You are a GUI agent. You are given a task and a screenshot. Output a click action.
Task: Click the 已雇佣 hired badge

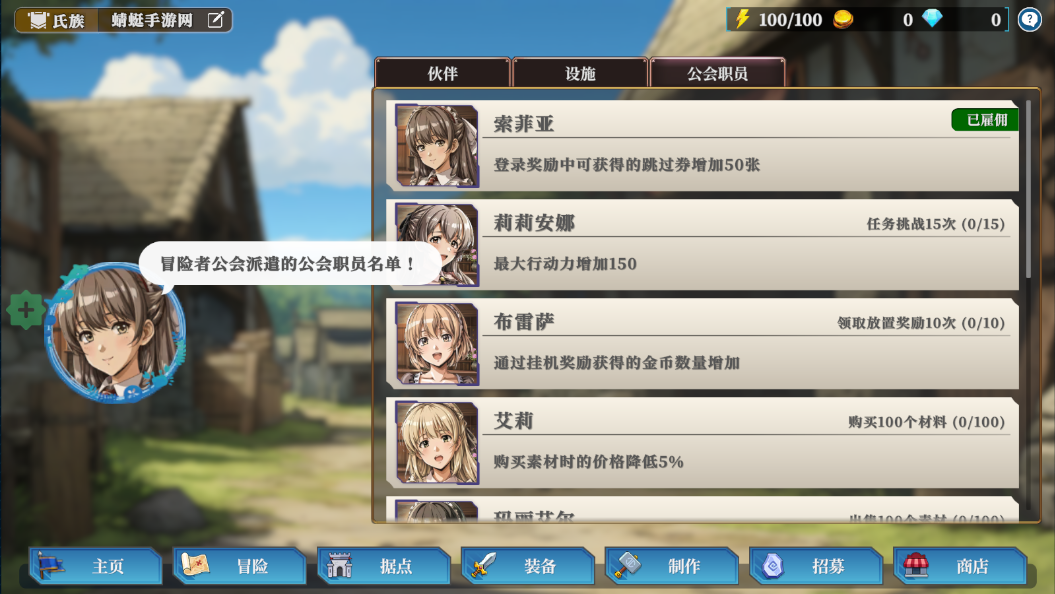tap(985, 120)
